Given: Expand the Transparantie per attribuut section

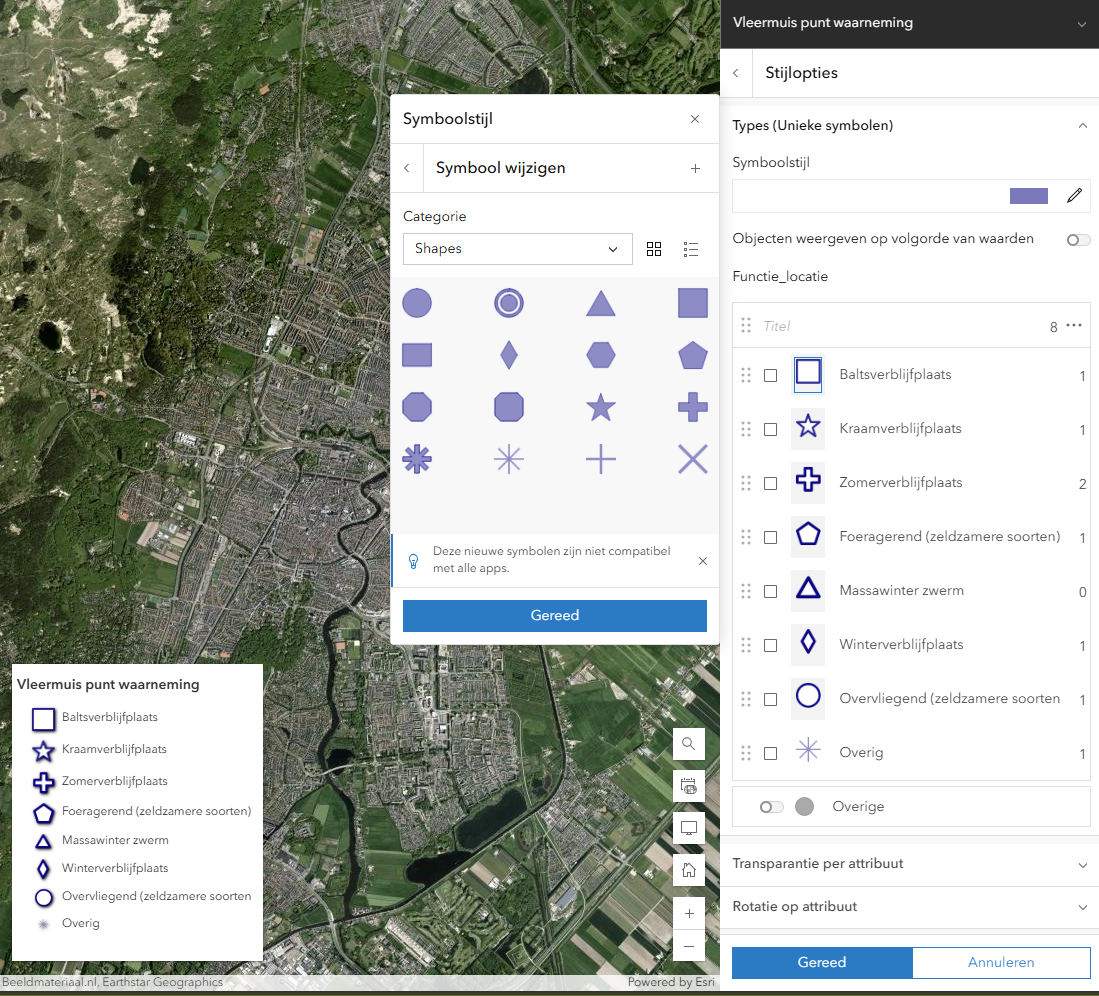Looking at the screenshot, I should (910, 863).
